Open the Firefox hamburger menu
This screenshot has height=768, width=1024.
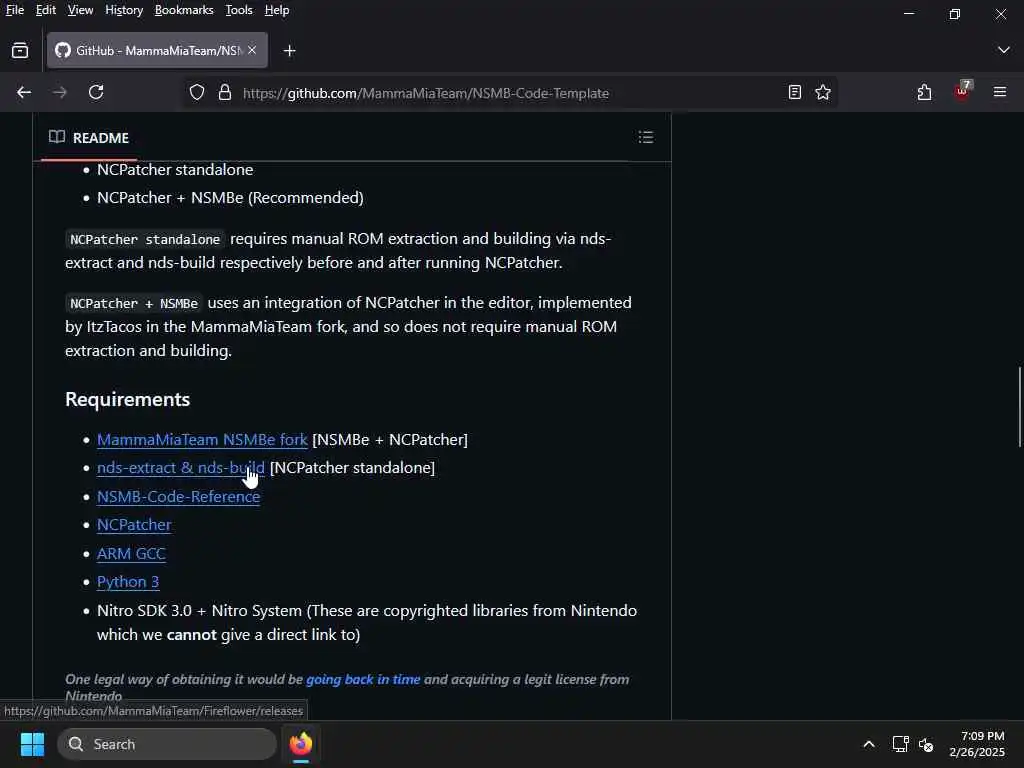pos(1000,92)
